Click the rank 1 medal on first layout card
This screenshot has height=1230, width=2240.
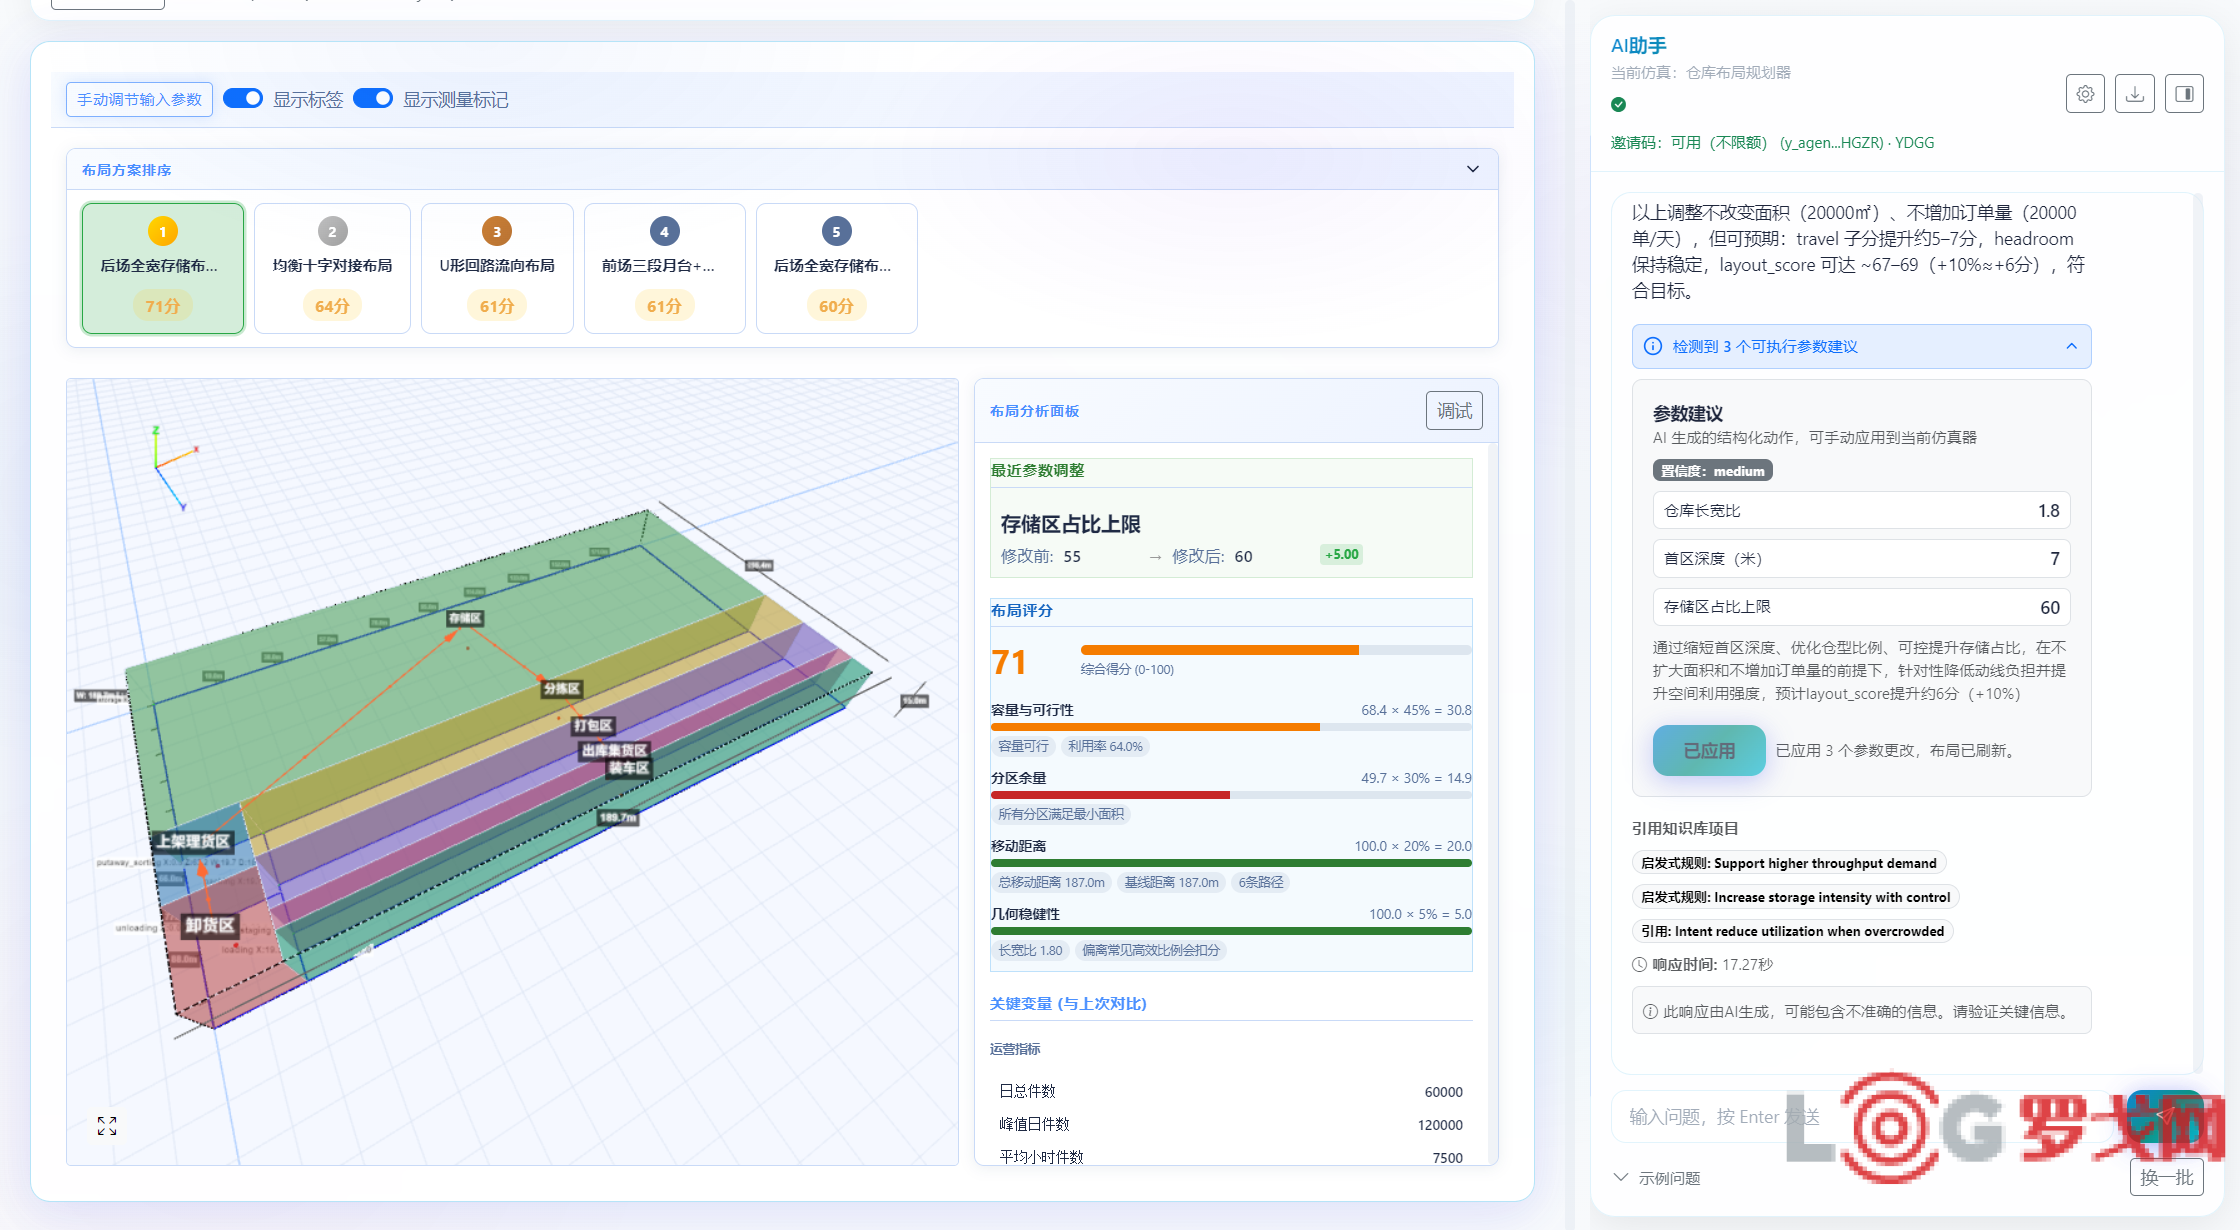click(x=163, y=232)
